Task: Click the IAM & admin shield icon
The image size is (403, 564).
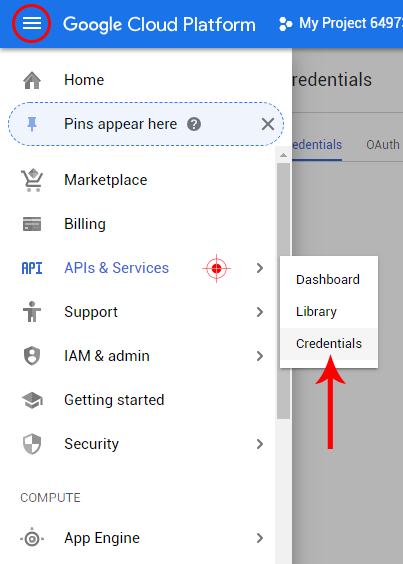Action: click(32, 356)
